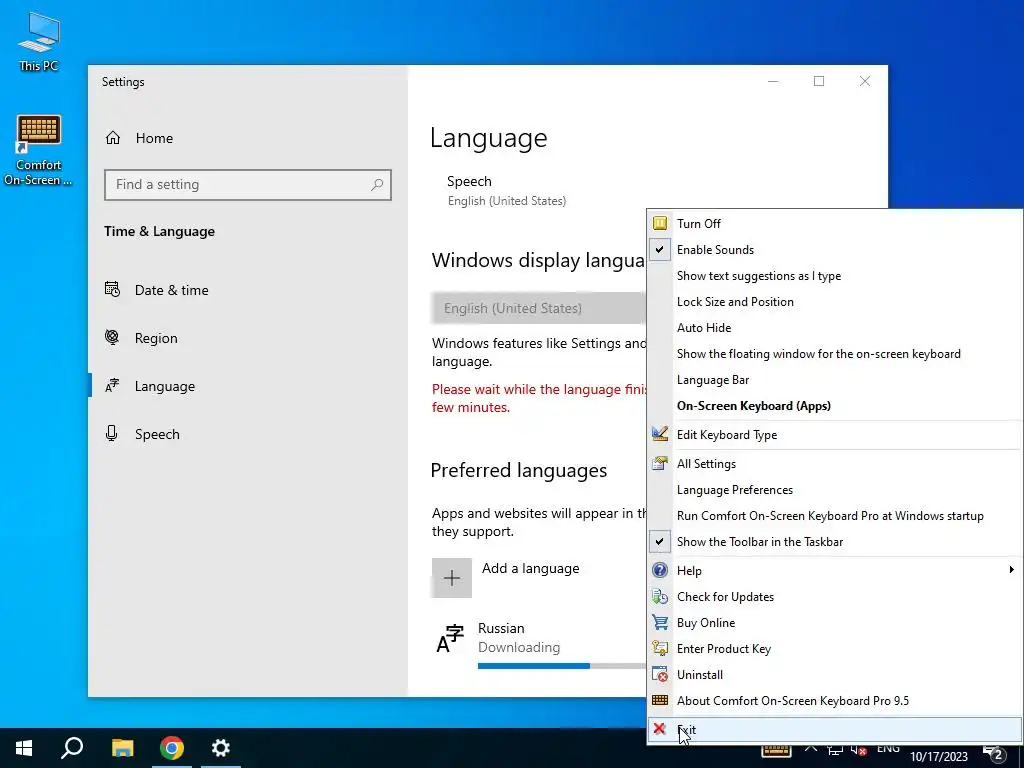Select the Russian language entry
This screenshot has height=768, width=1024.
(x=539, y=647)
